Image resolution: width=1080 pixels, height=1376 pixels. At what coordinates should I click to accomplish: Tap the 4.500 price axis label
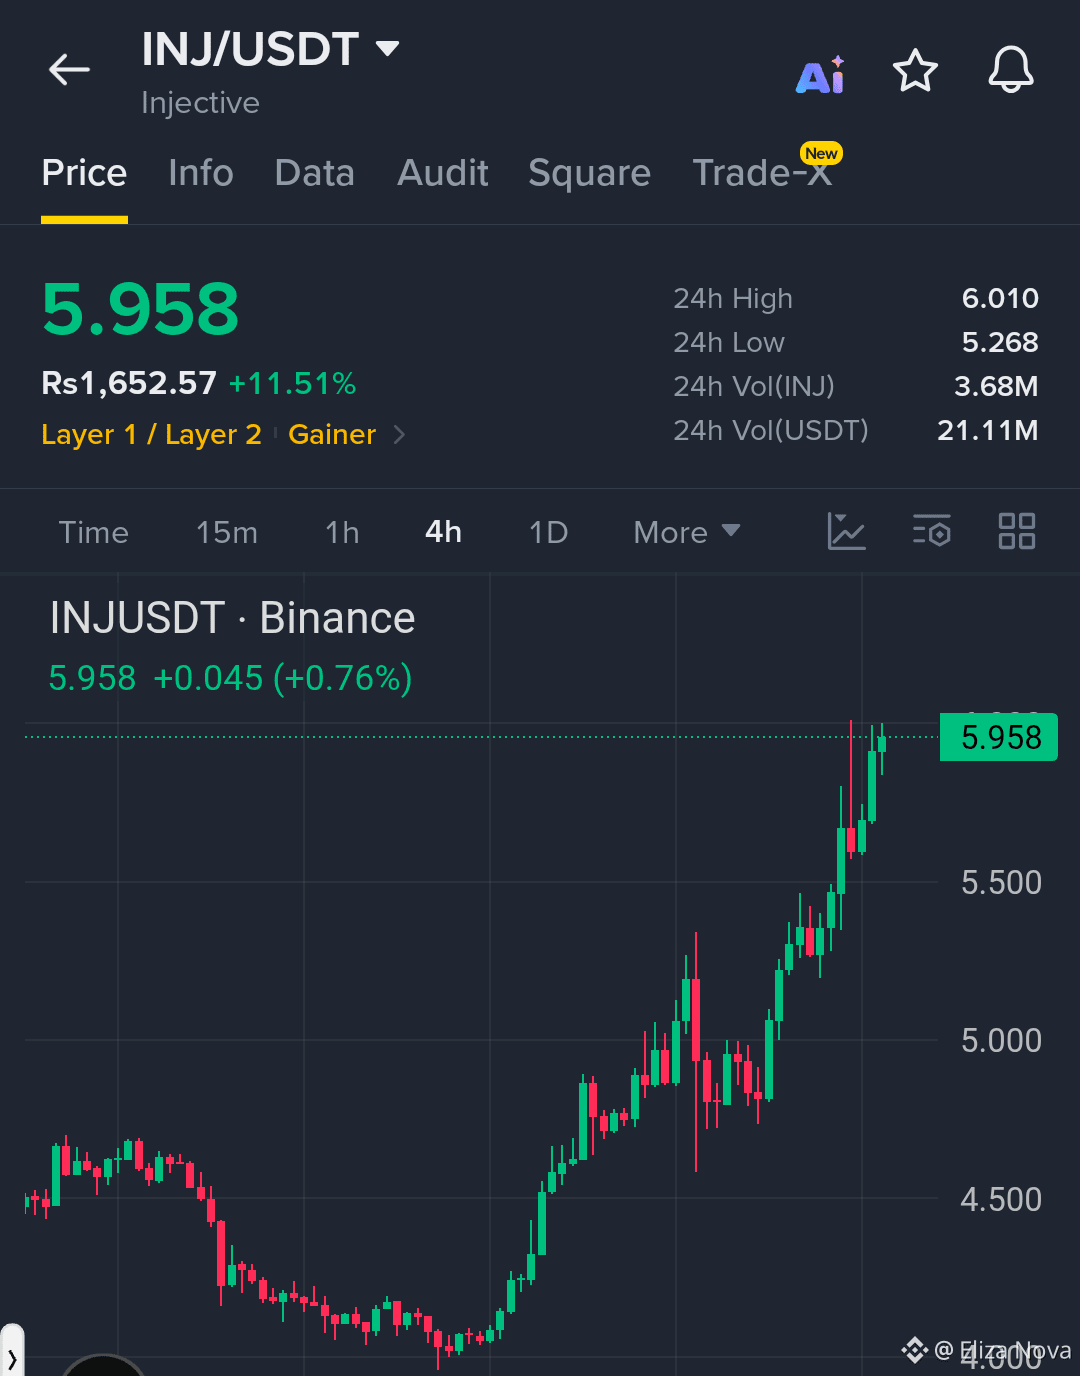(x=1001, y=1199)
